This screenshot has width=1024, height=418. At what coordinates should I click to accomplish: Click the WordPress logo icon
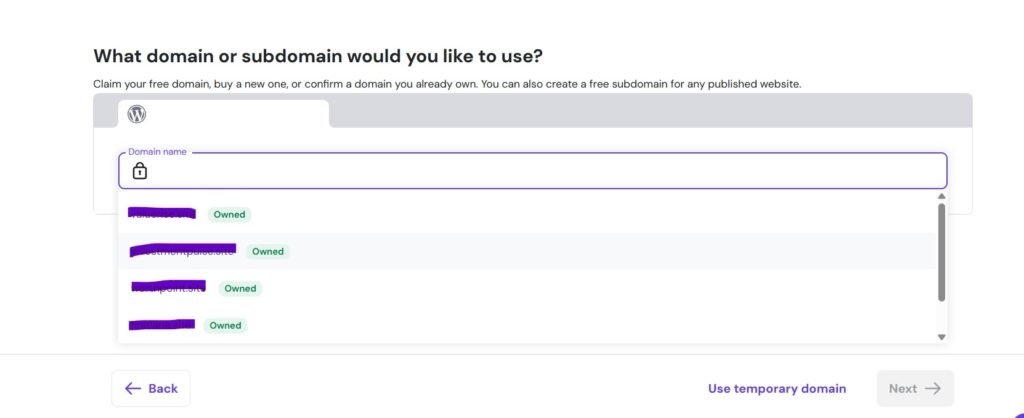[137, 114]
